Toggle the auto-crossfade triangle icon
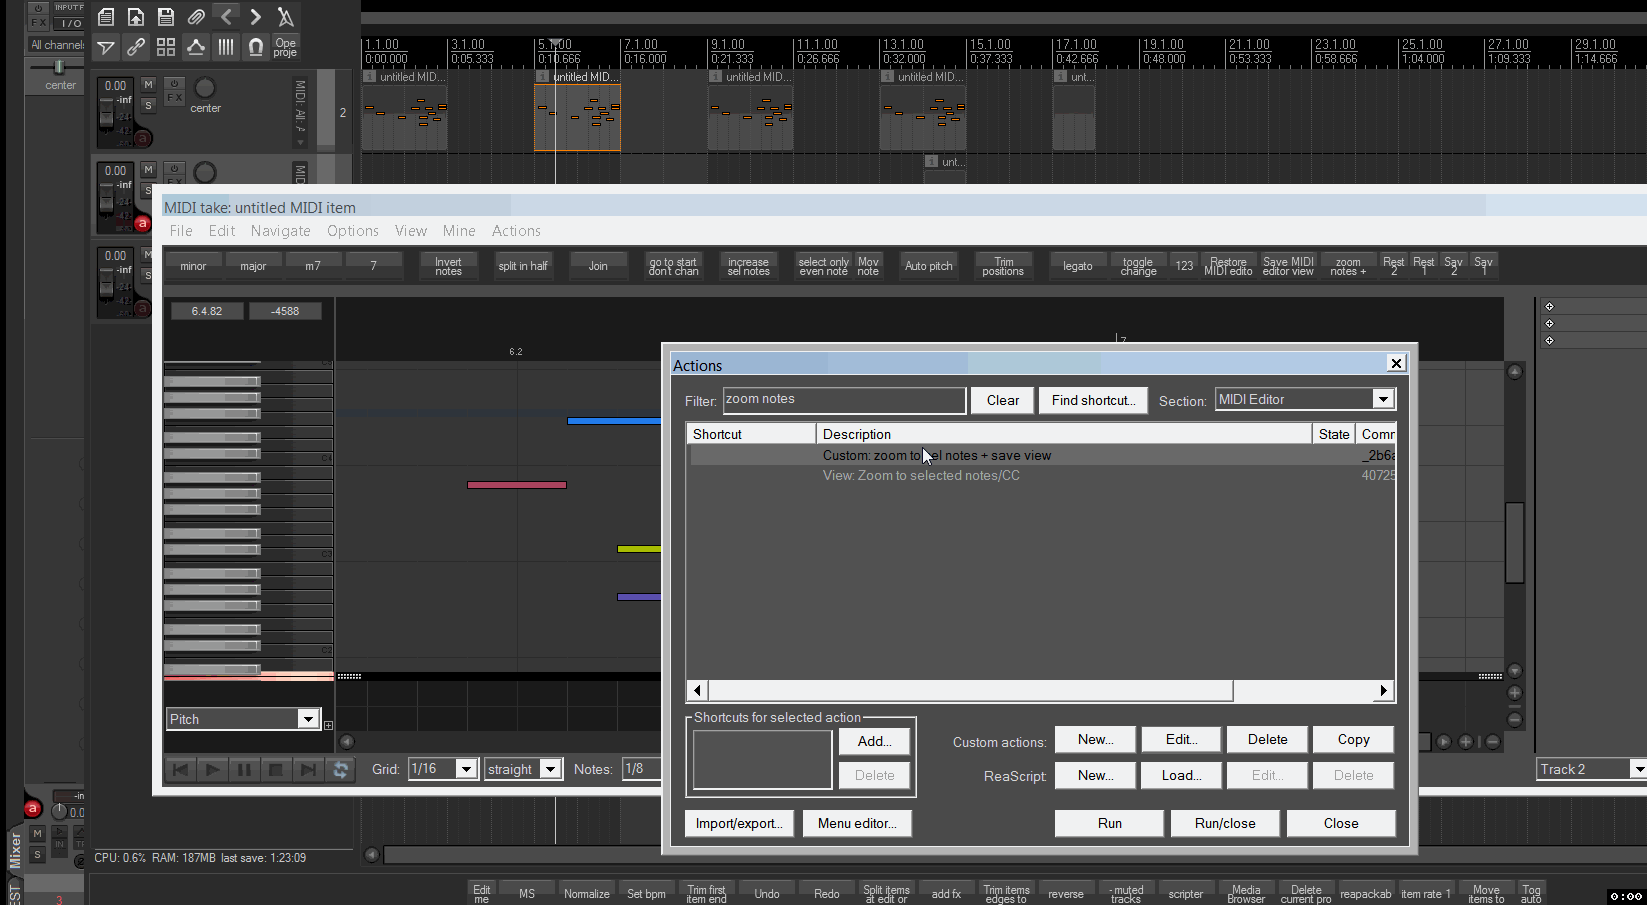The width and height of the screenshot is (1647, 905). click(106, 47)
